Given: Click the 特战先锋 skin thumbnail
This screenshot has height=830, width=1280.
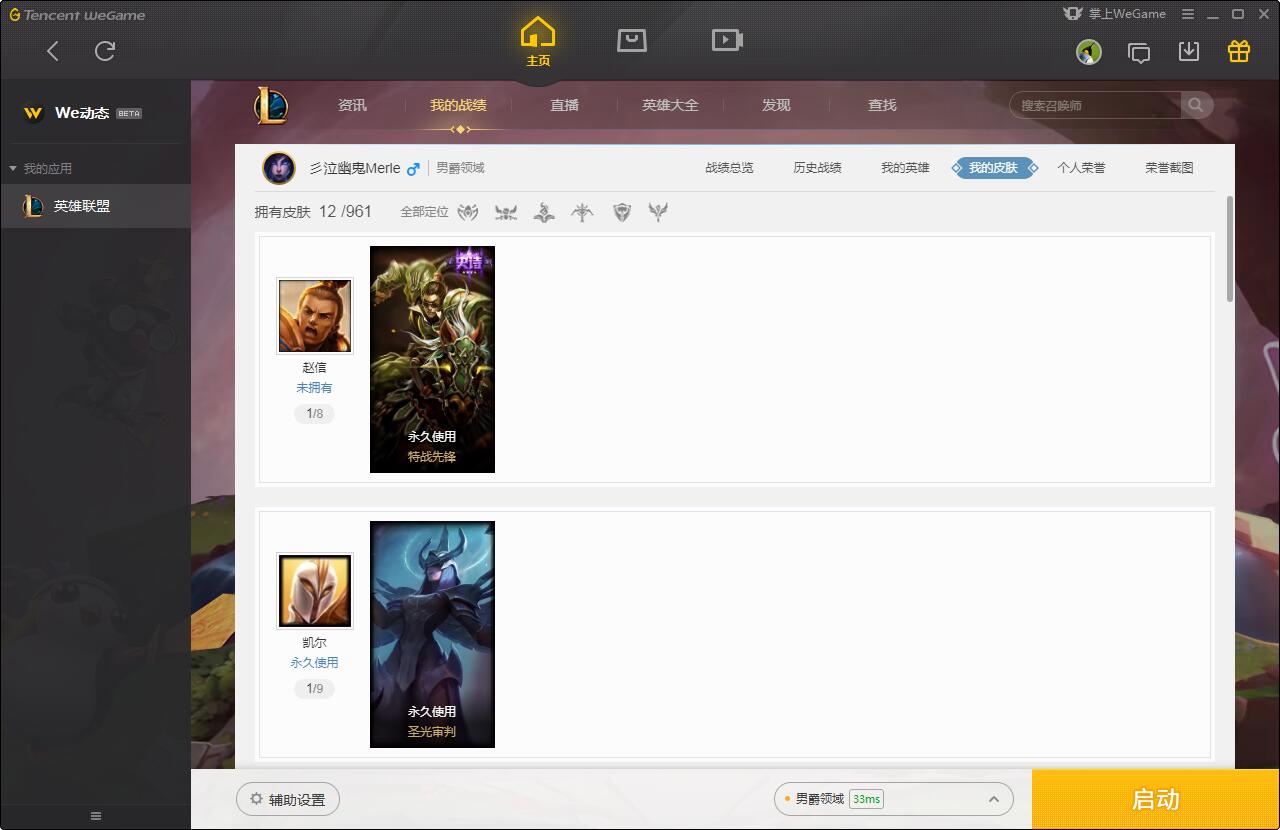Looking at the screenshot, I should (x=432, y=359).
